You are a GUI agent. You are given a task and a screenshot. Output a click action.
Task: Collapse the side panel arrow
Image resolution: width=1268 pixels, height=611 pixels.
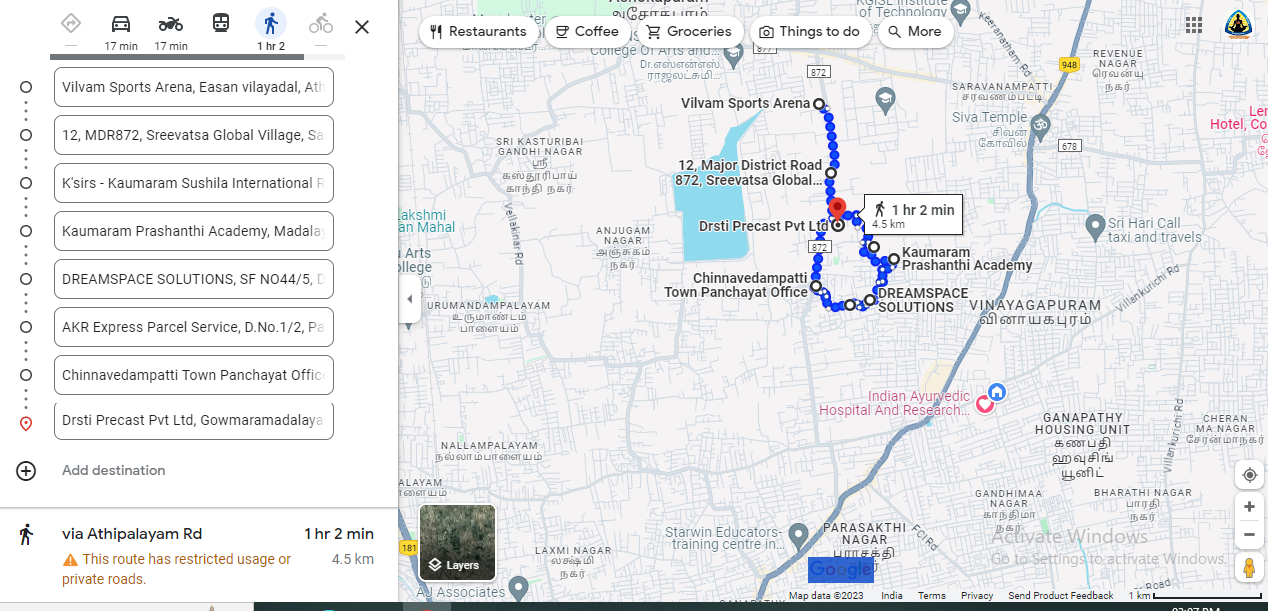409,299
